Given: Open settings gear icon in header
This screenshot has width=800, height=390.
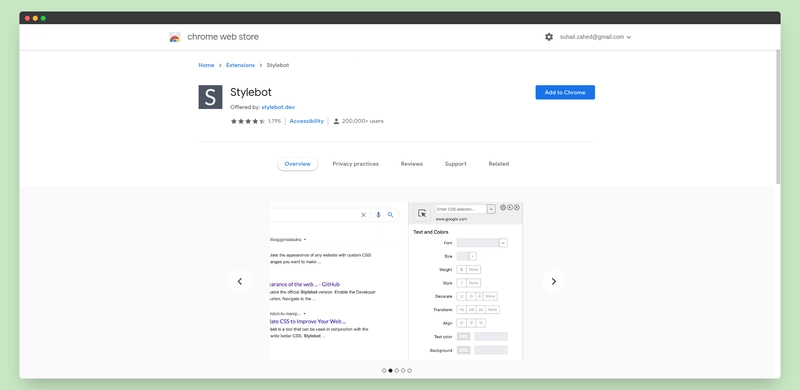Looking at the screenshot, I should tap(548, 37).
